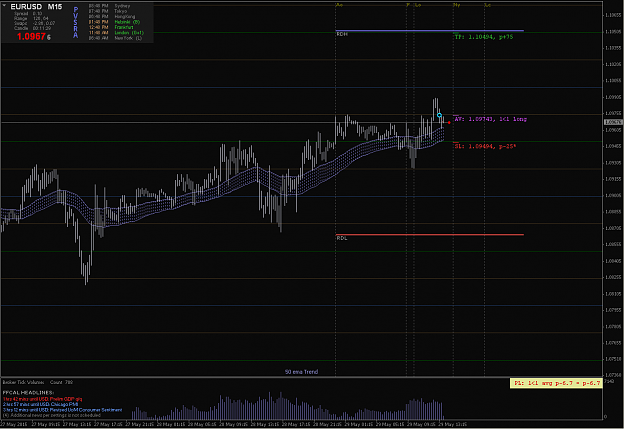625x429 pixels.
Task: Click the Broker Tick Volumes count label
Action: [37, 382]
